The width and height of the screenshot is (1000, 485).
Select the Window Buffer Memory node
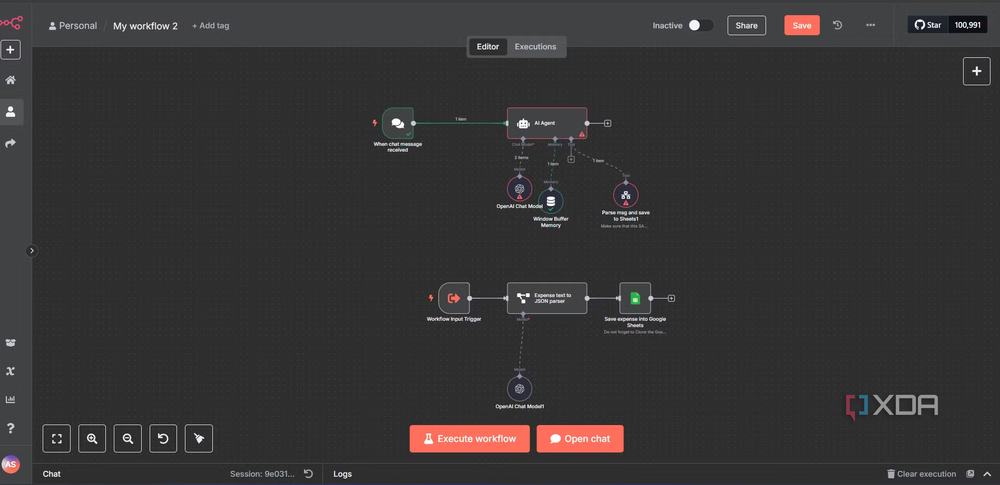pyautogui.click(x=551, y=202)
